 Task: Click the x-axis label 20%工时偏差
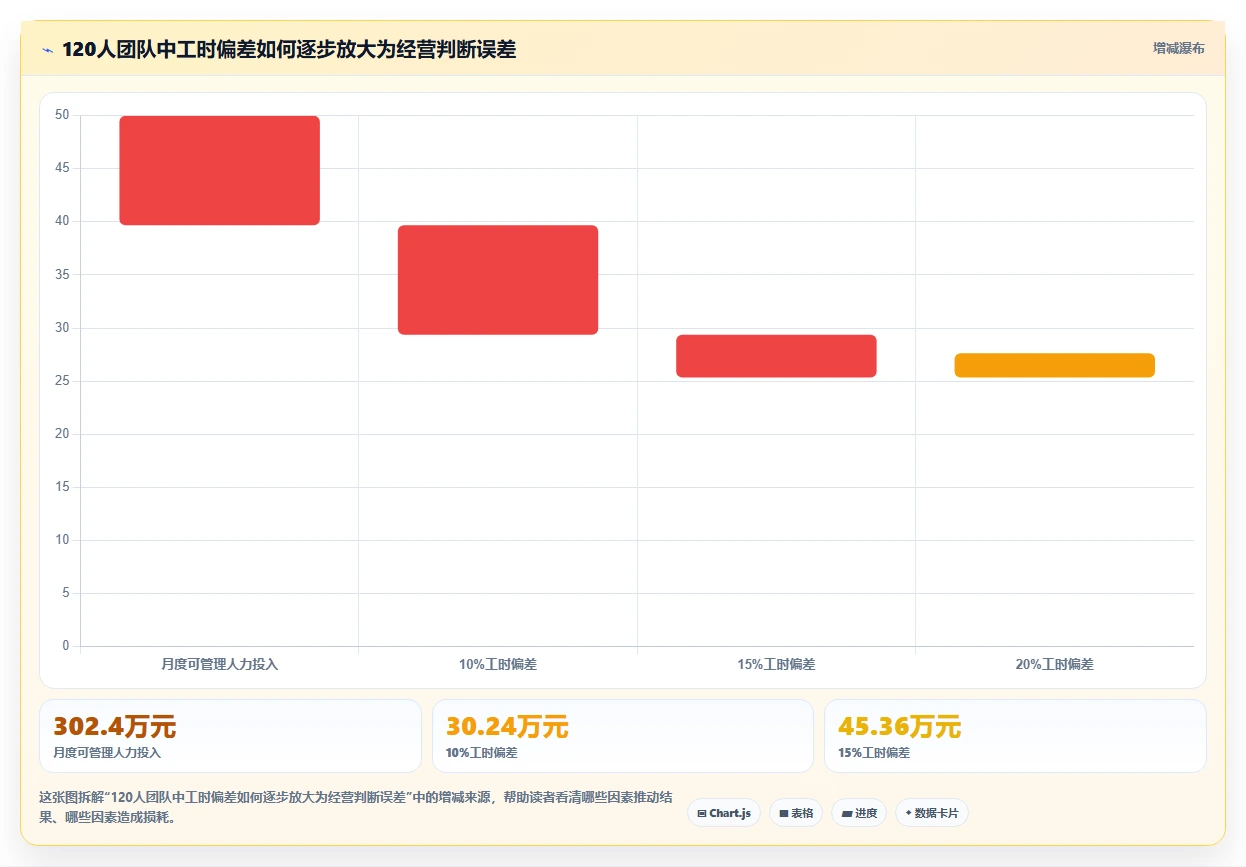coord(1055,664)
